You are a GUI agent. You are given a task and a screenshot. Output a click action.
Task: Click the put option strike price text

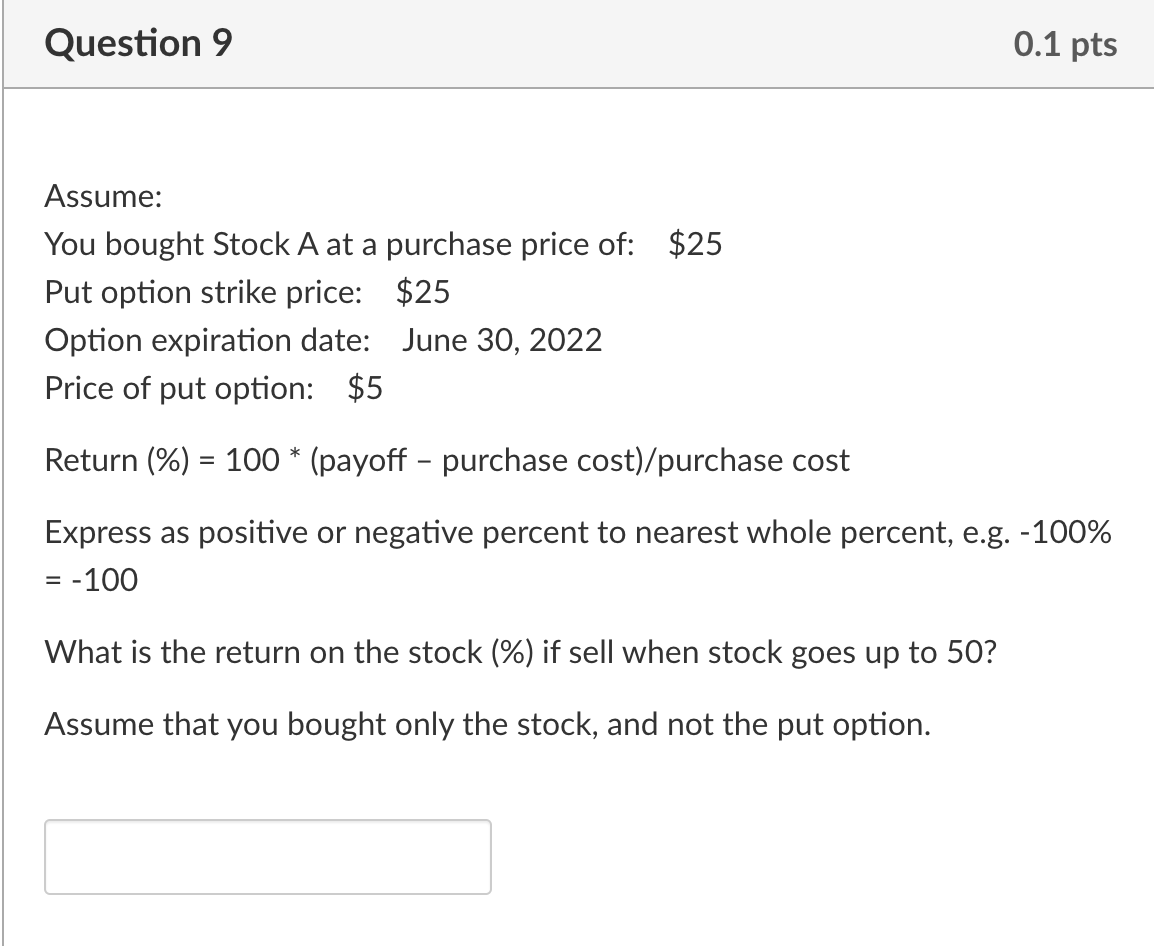tap(245, 292)
